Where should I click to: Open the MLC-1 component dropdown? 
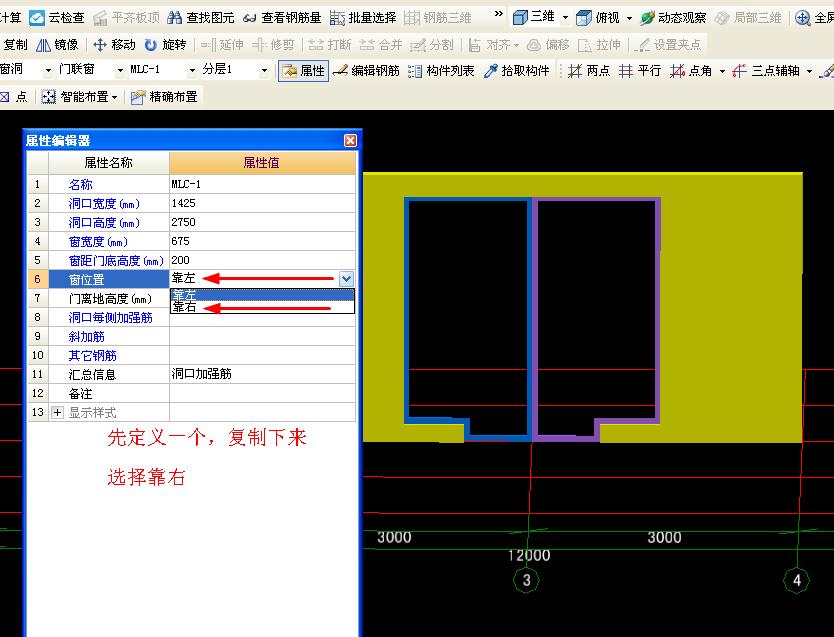pyautogui.click(x=192, y=71)
